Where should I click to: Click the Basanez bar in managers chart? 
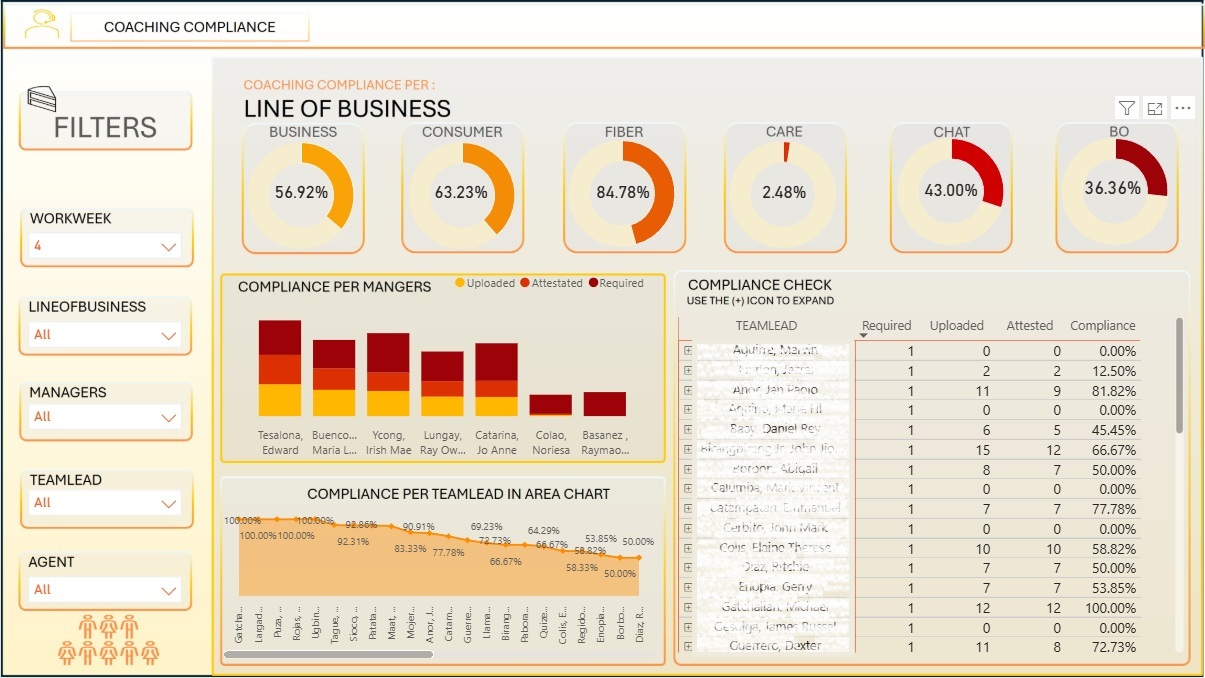point(604,404)
